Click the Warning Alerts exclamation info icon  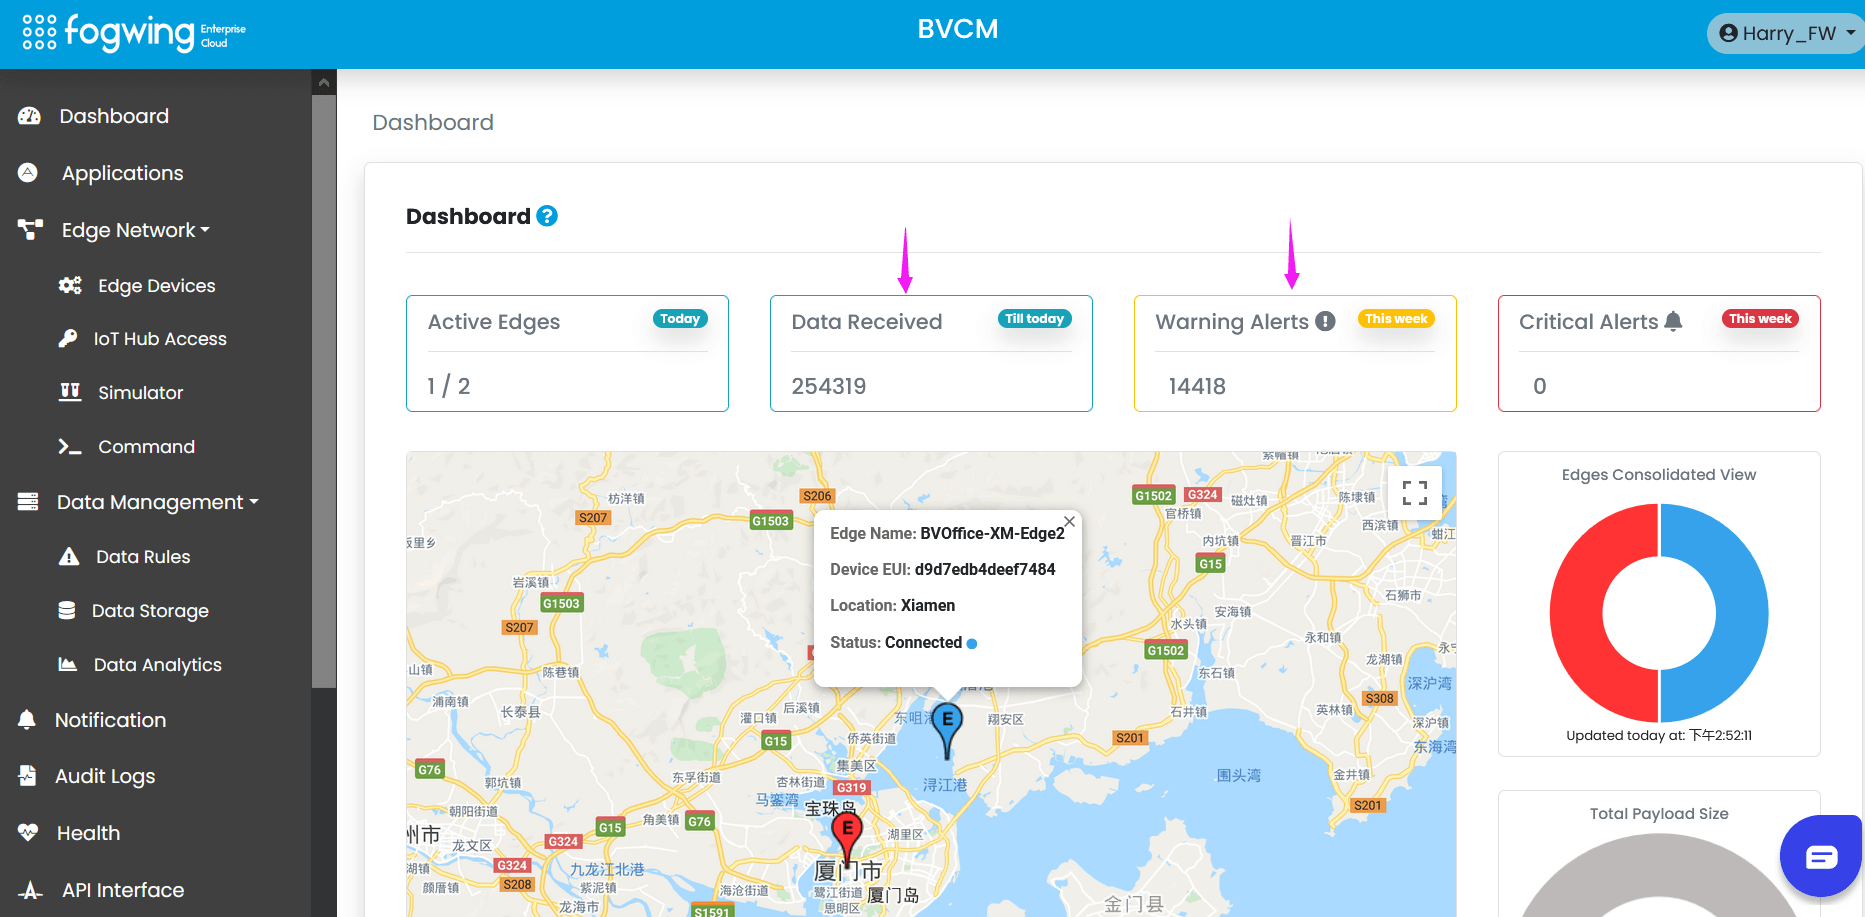[1326, 321]
